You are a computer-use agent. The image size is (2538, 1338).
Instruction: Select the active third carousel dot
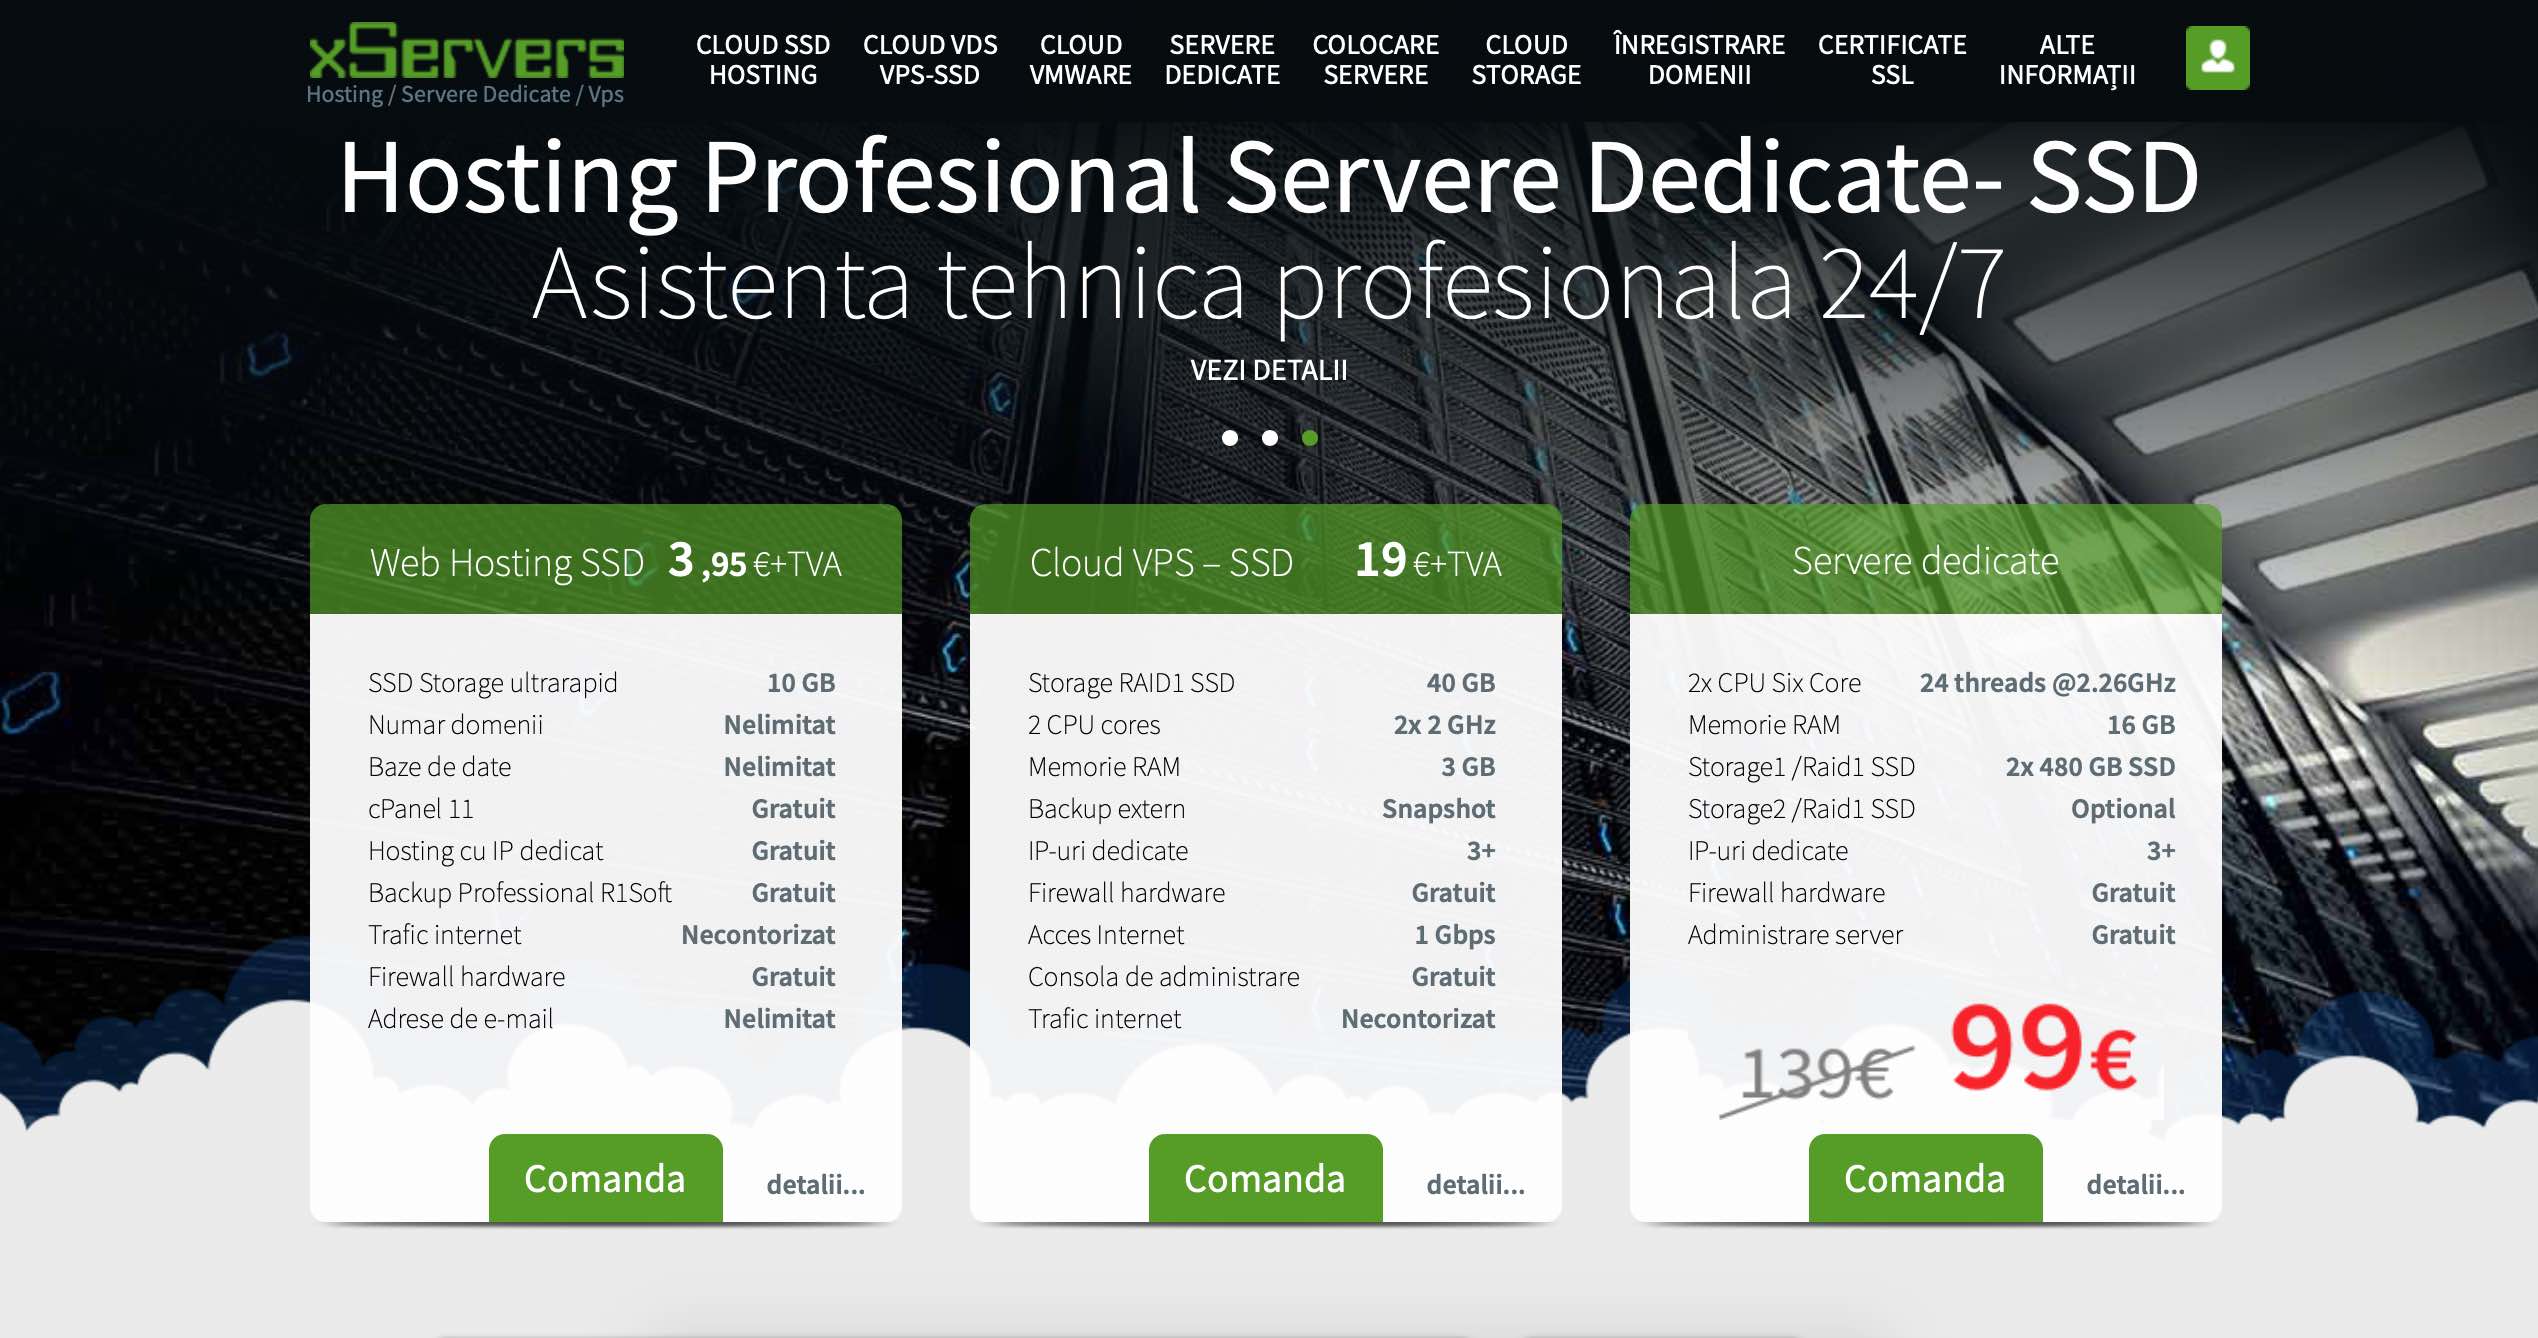coord(1310,437)
